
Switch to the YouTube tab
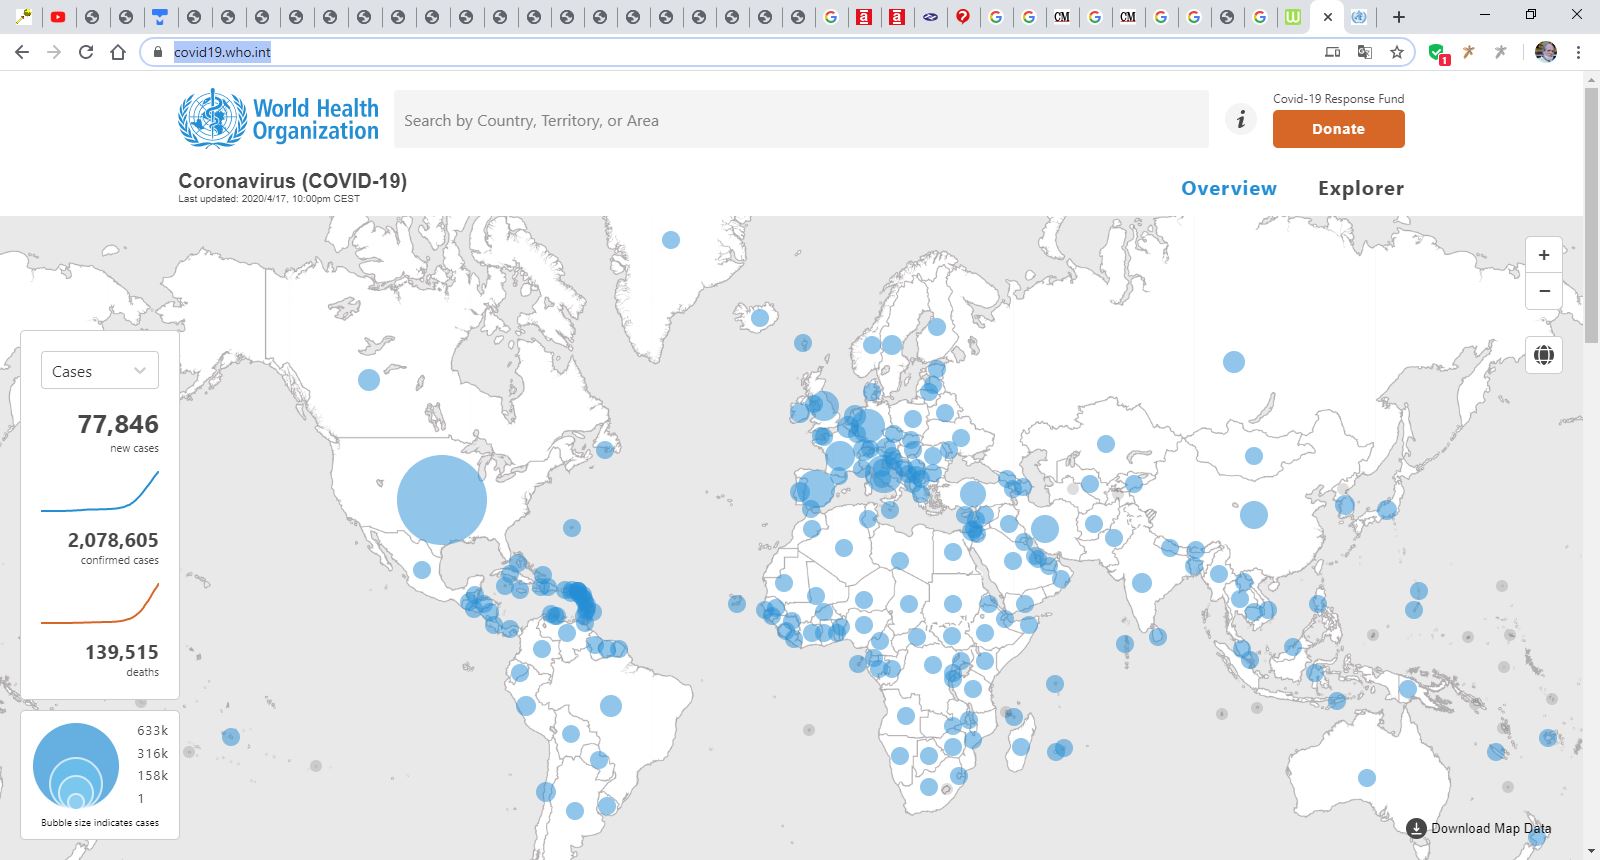coord(58,17)
